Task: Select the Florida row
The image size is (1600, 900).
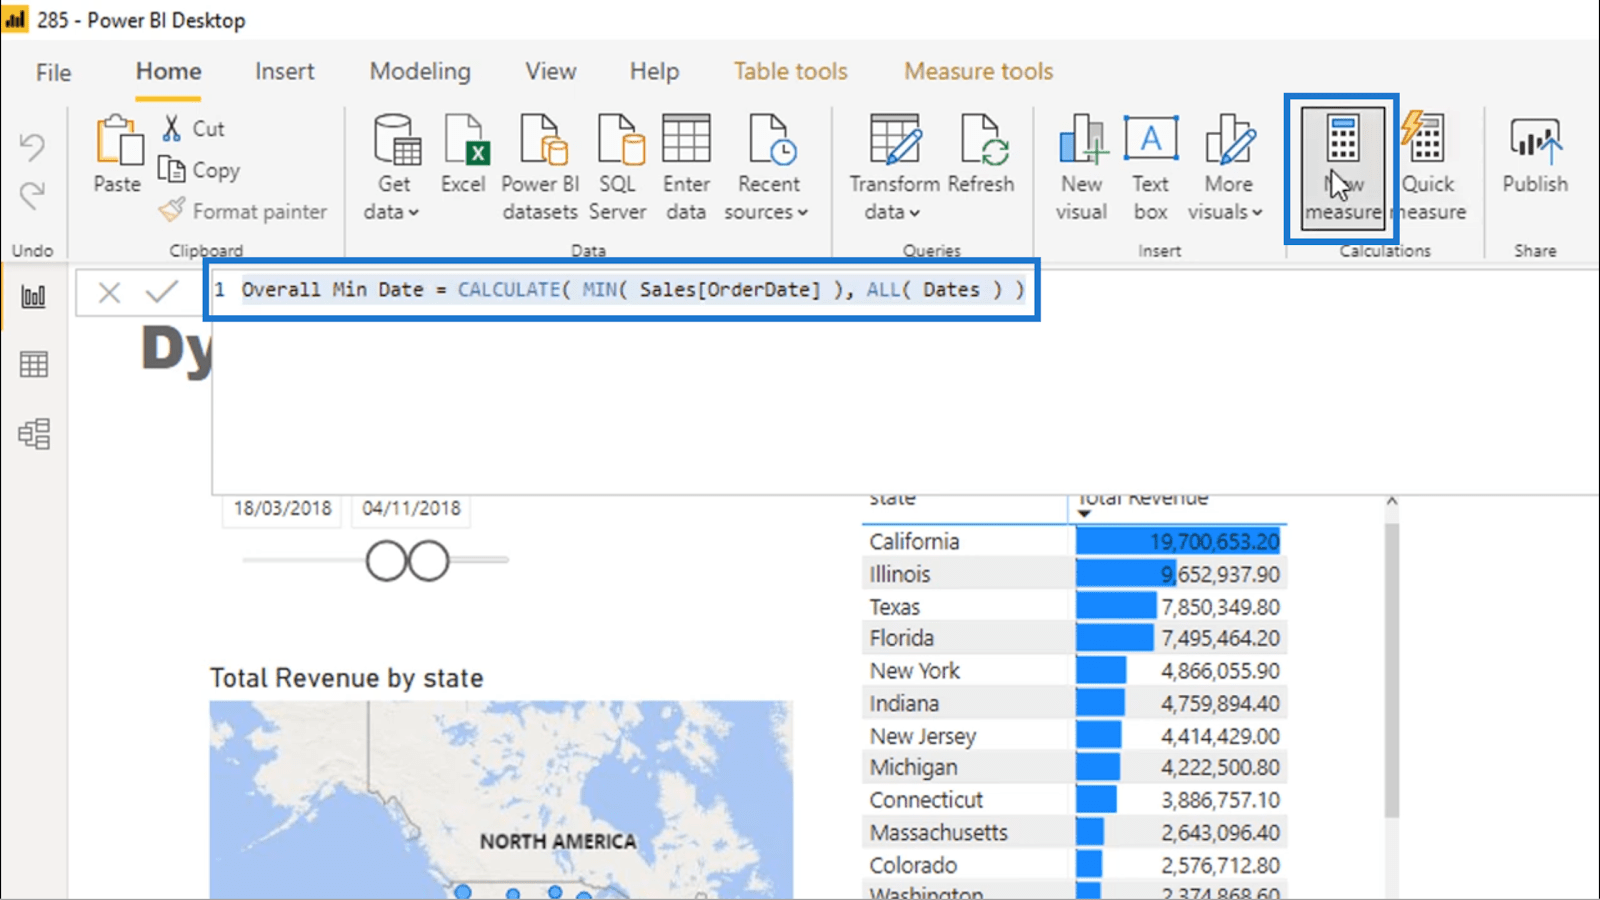Action: tap(1074, 638)
